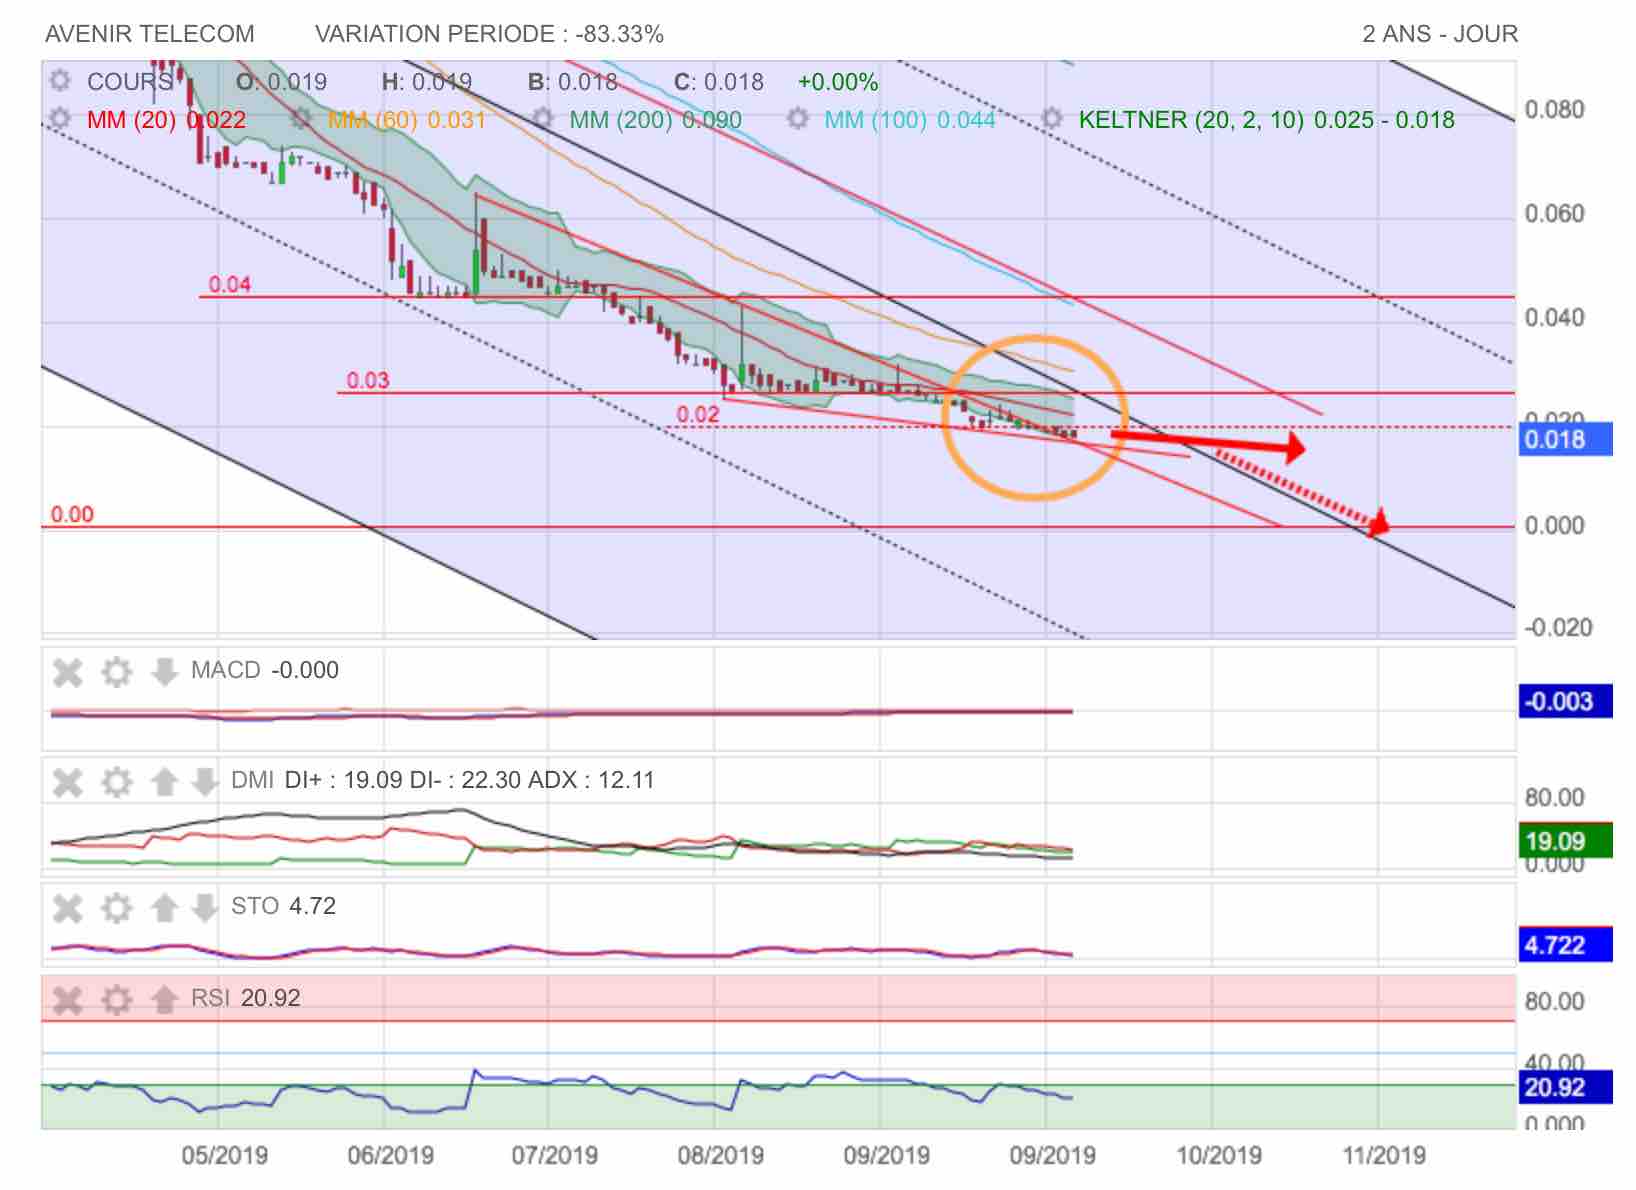1636x1190 pixels.
Task: Move MACD panel down with arrow
Action: (x=164, y=672)
